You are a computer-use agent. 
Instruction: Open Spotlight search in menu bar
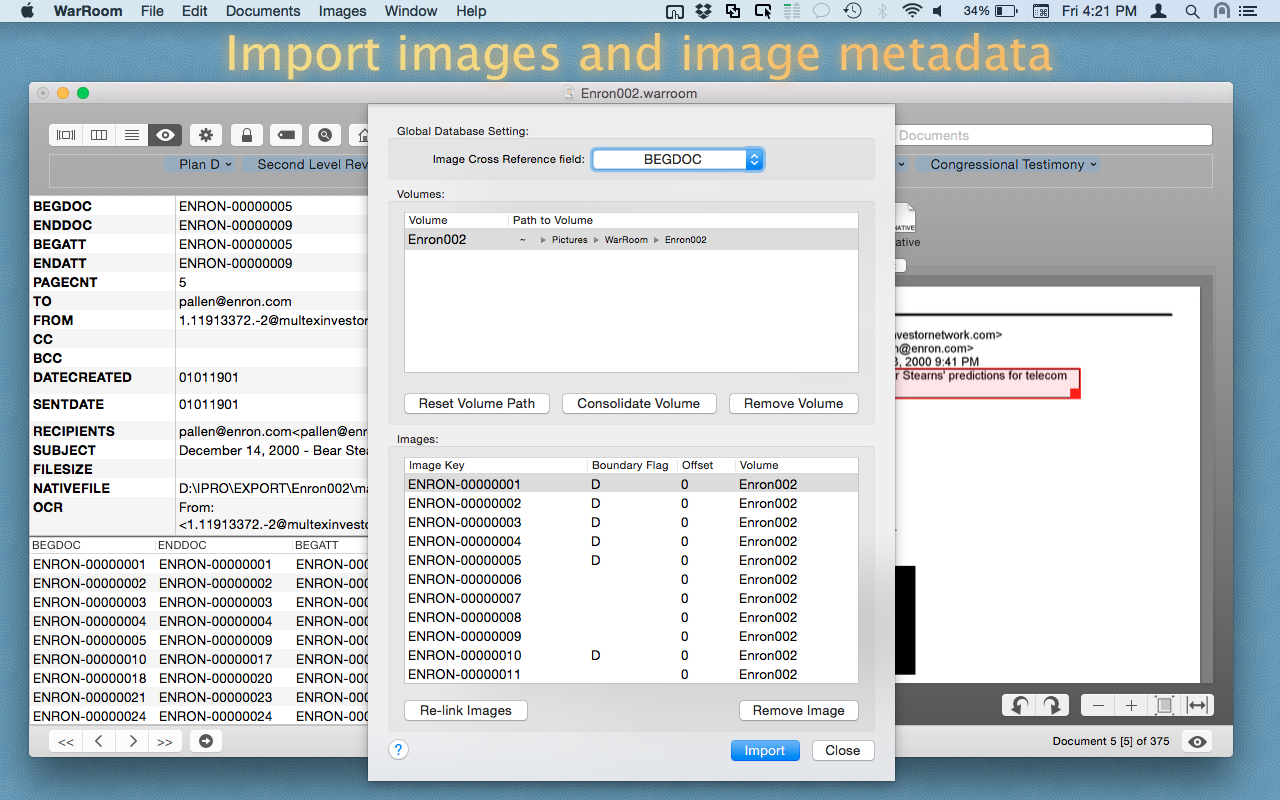coord(1191,11)
